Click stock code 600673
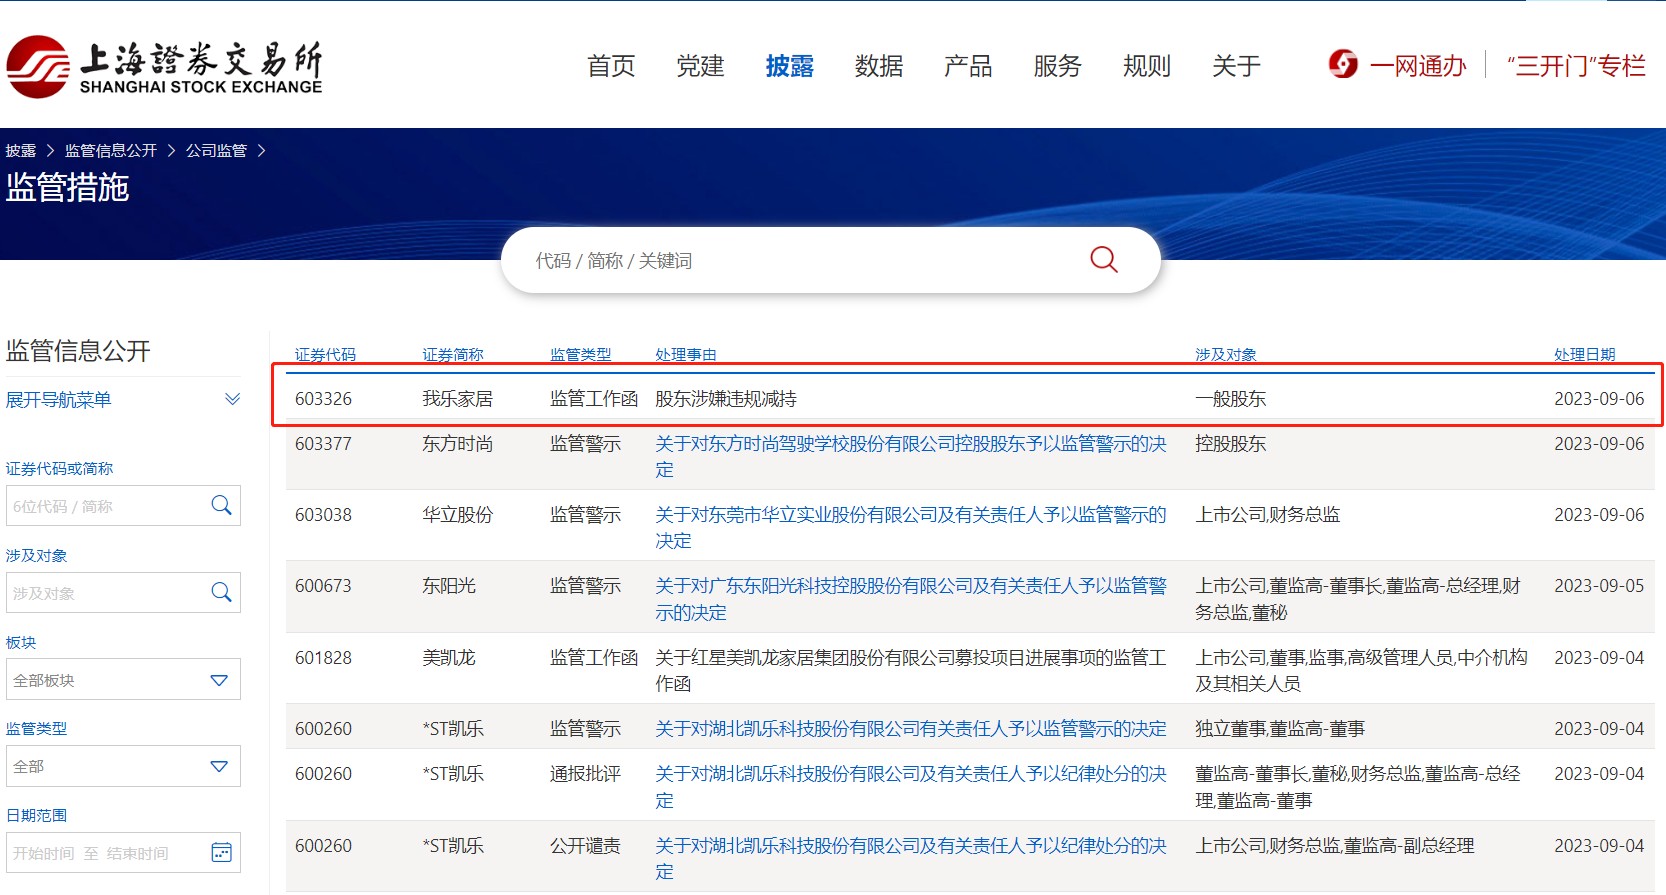 pyautogui.click(x=323, y=586)
